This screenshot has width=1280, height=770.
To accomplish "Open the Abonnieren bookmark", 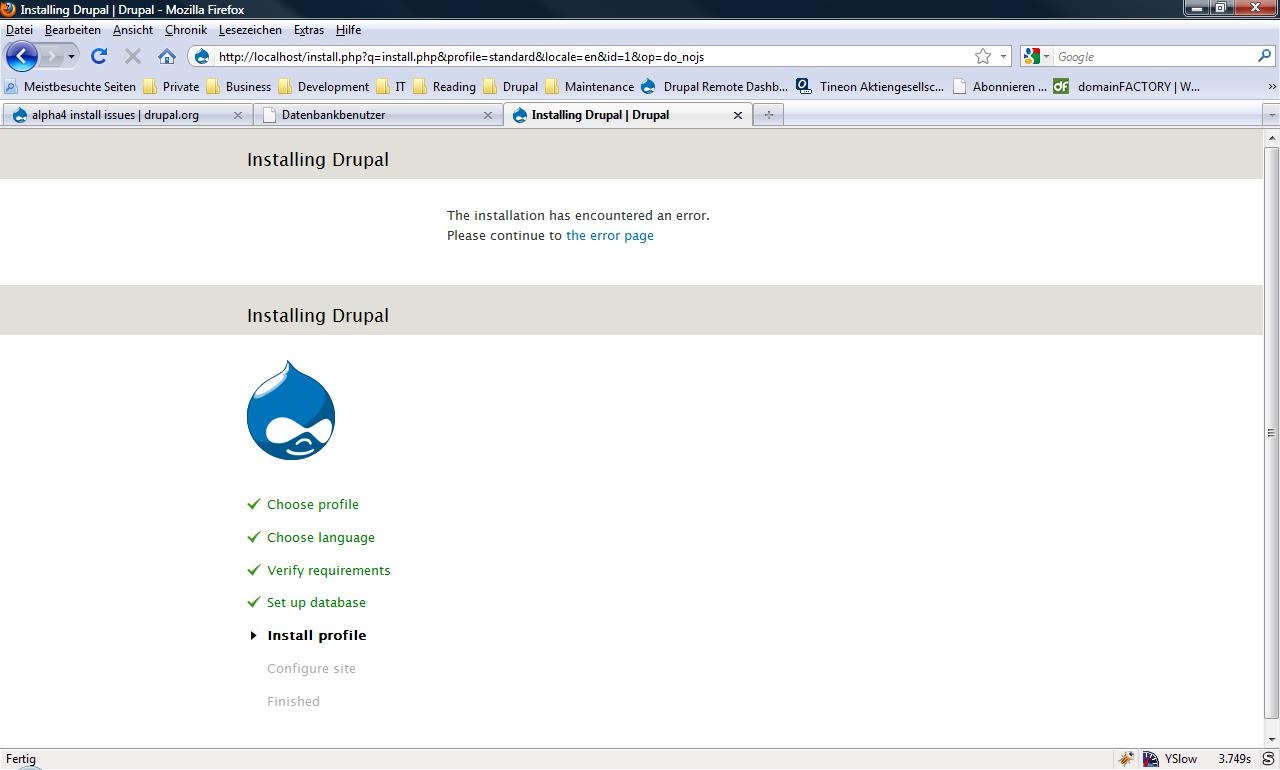I will (999, 87).
